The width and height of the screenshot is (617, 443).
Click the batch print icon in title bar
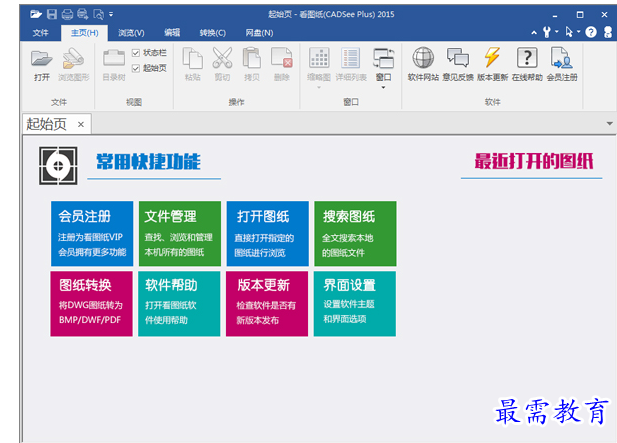[83, 15]
